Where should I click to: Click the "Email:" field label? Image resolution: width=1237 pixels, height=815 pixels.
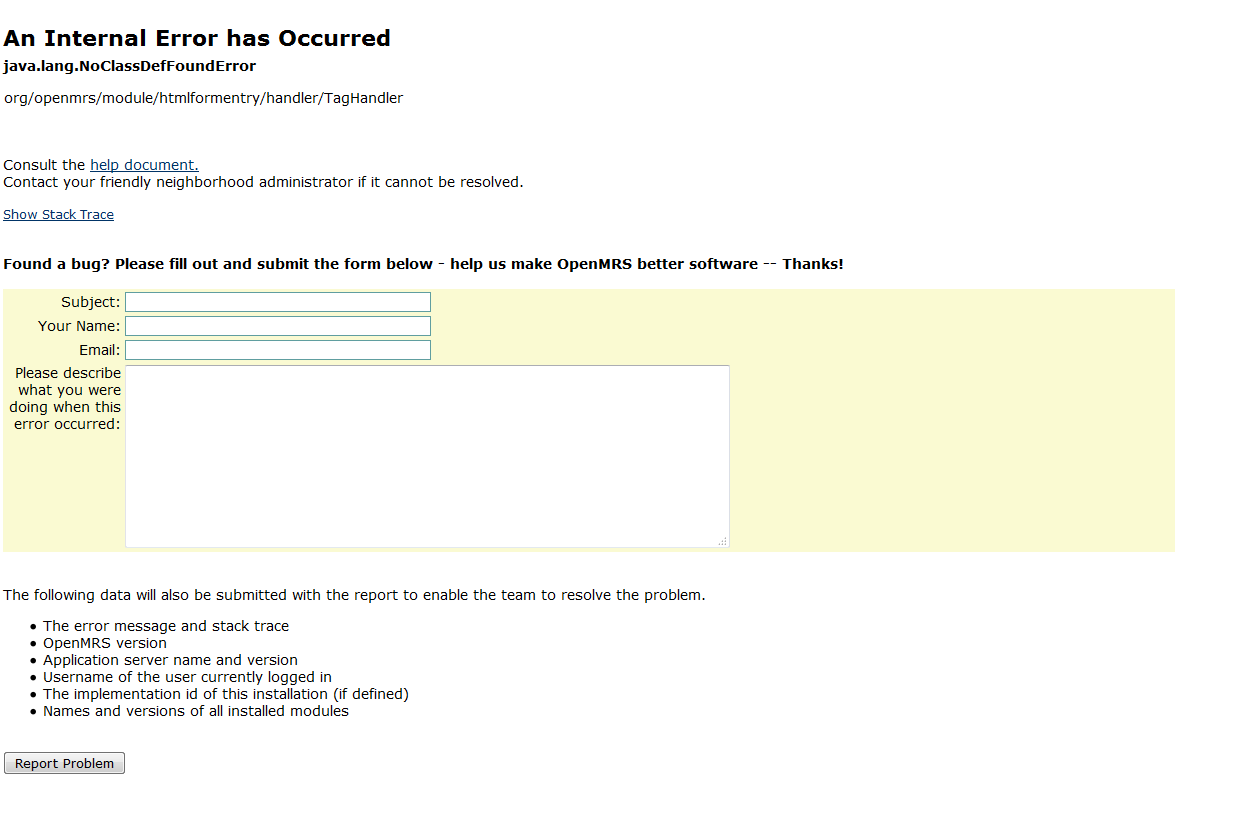click(99, 350)
